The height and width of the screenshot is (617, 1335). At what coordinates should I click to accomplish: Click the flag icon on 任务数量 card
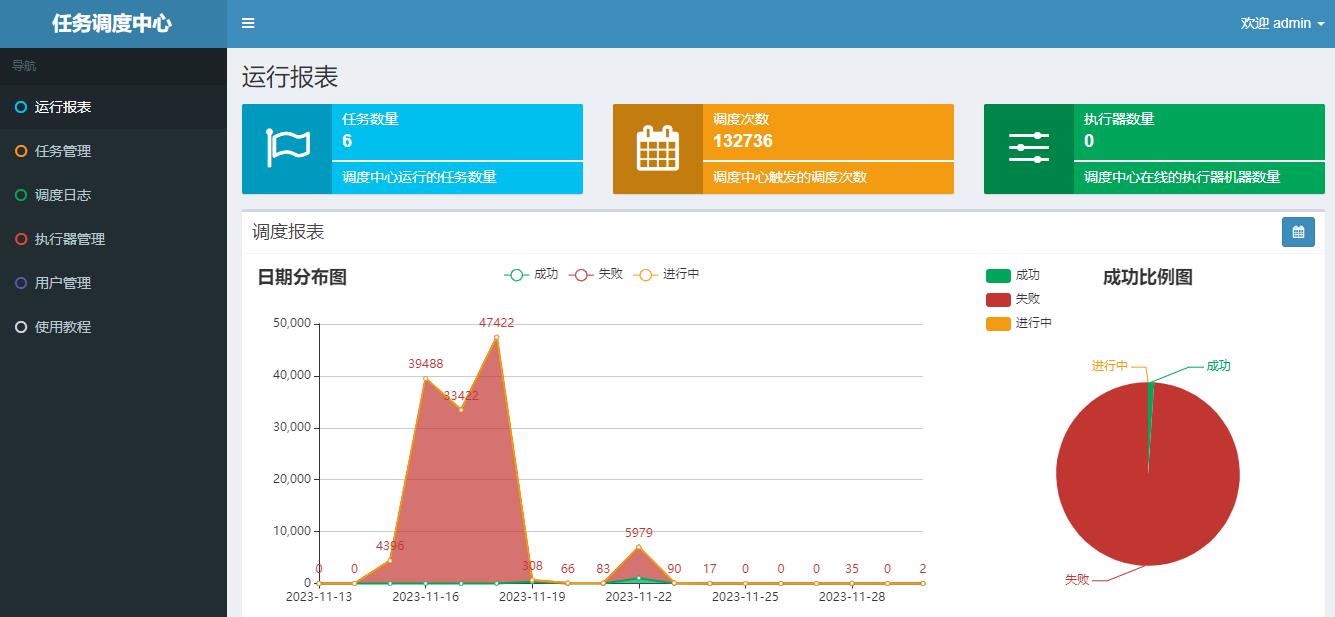pyautogui.click(x=287, y=149)
